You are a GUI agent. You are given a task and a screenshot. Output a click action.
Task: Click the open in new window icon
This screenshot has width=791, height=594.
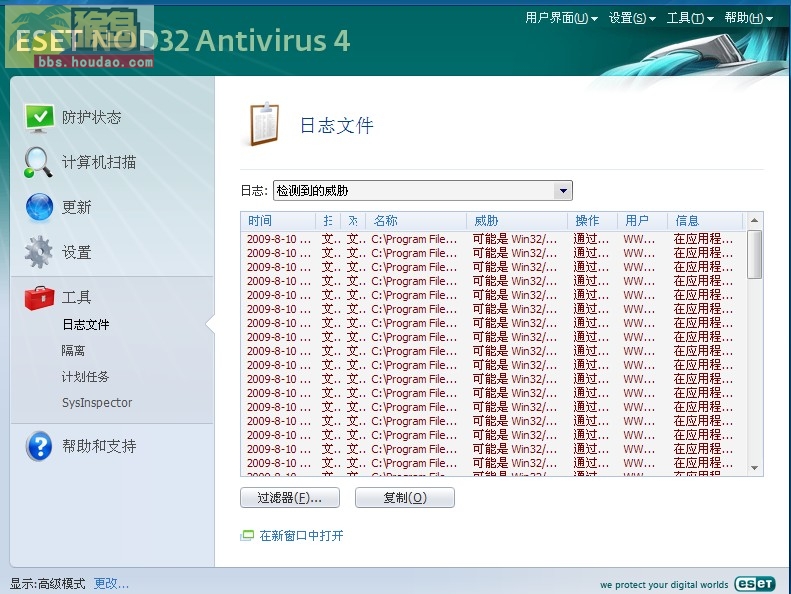click(x=247, y=535)
